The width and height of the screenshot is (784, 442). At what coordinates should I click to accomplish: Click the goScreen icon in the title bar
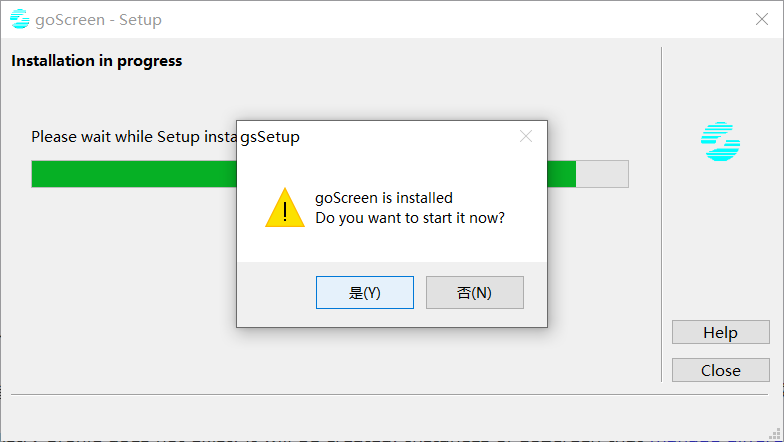tap(19, 20)
